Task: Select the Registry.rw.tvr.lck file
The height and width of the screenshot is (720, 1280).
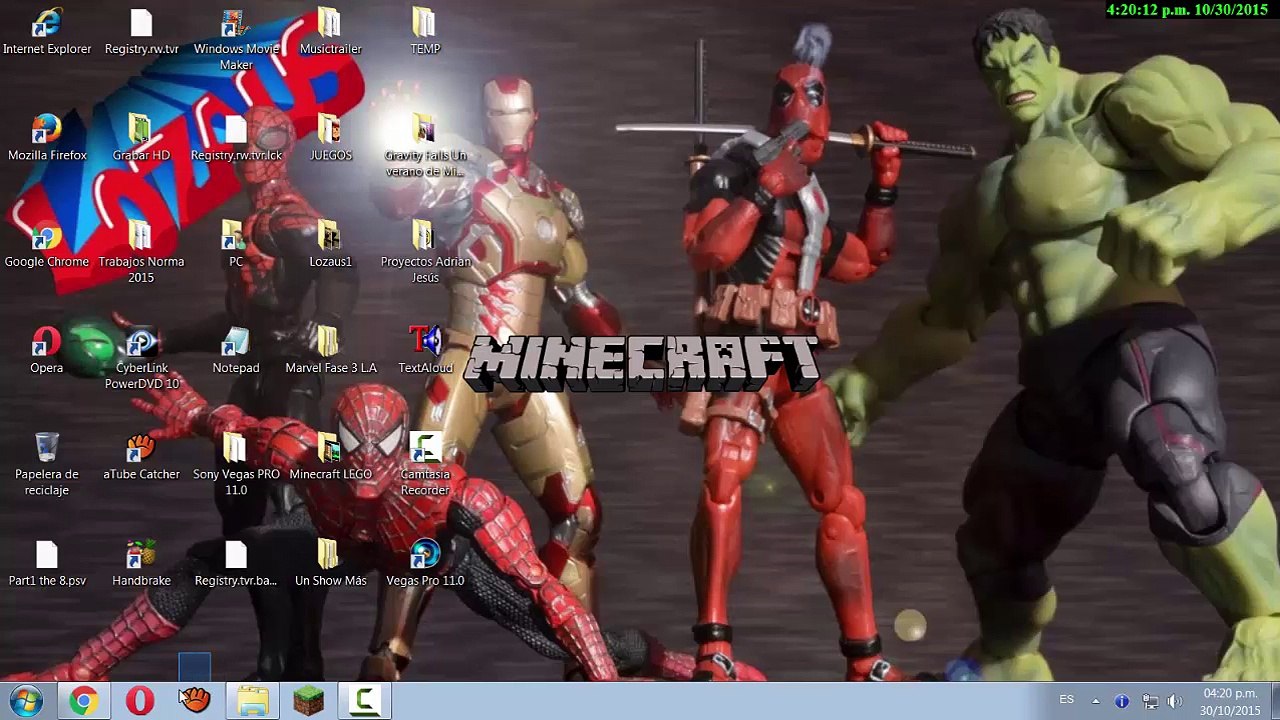Action: coord(236,138)
